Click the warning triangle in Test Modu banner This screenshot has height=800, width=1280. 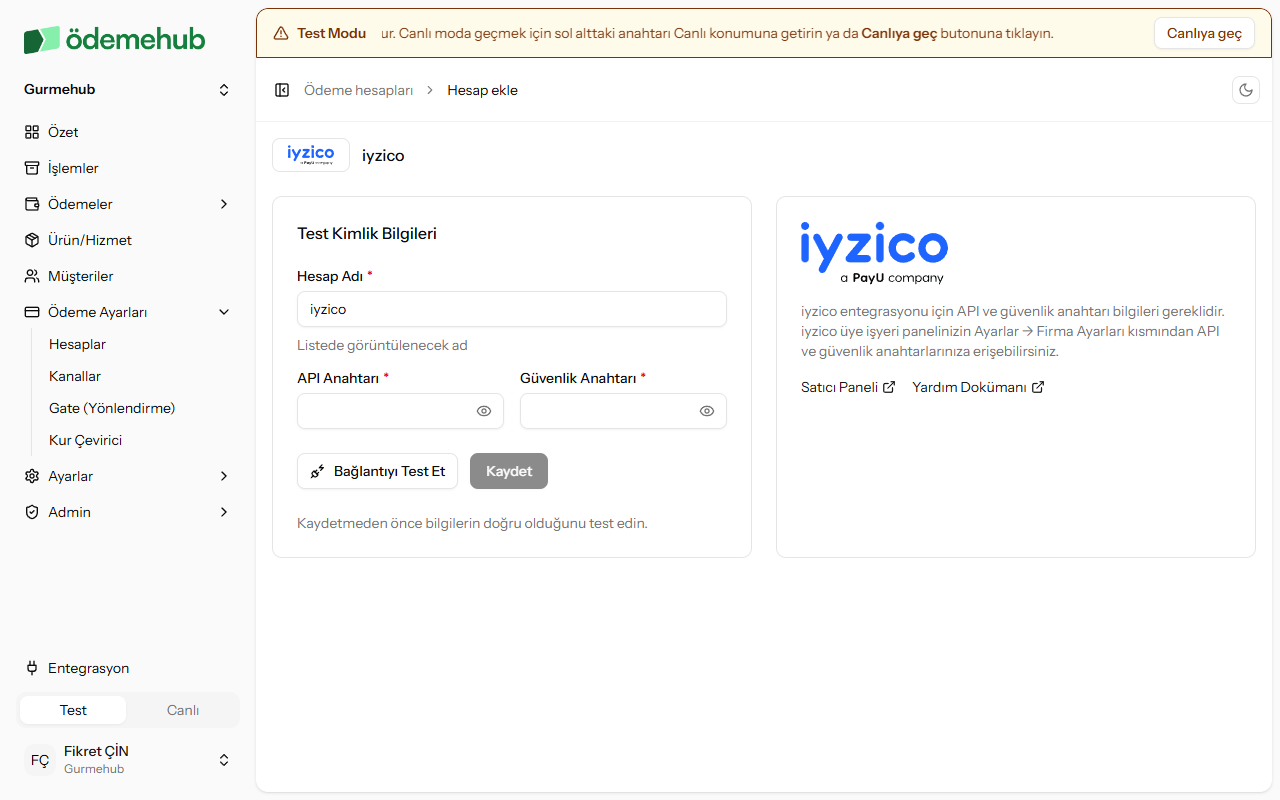(x=281, y=33)
